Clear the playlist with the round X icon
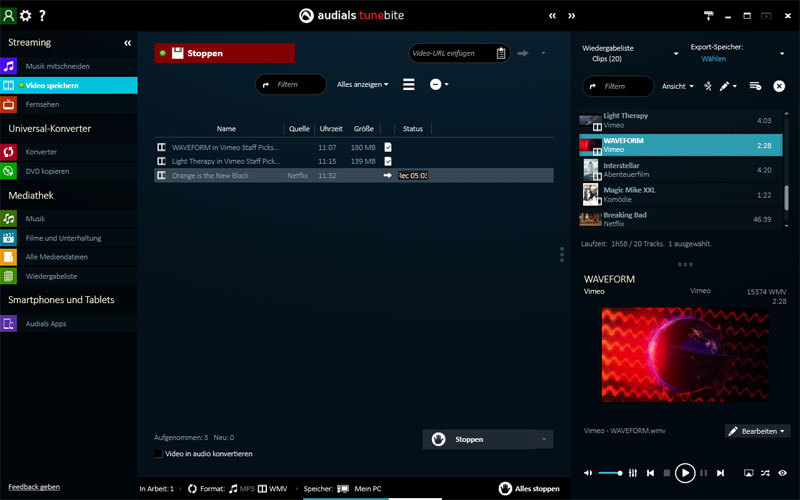 tap(779, 86)
